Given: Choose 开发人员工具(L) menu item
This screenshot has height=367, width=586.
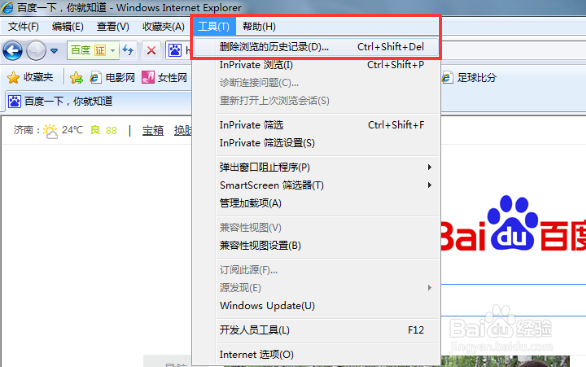Looking at the screenshot, I should [317, 330].
